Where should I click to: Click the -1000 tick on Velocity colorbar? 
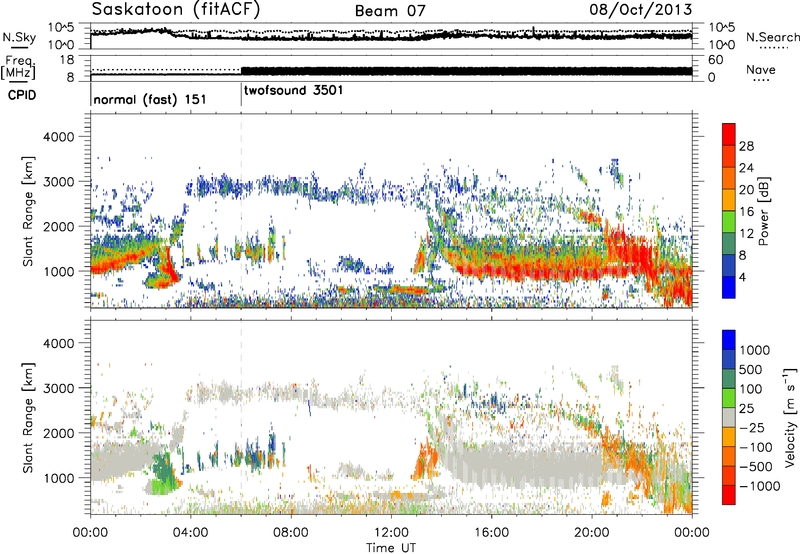(760, 486)
